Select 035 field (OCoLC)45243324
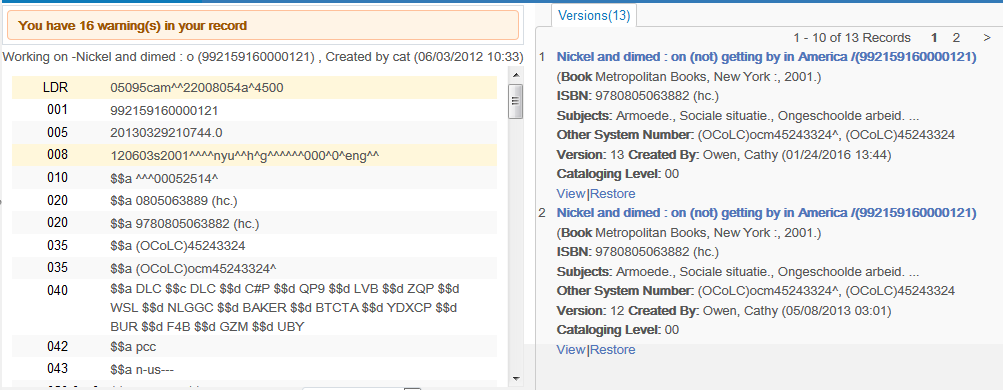This screenshot has height=390, width=1003. tap(178, 246)
